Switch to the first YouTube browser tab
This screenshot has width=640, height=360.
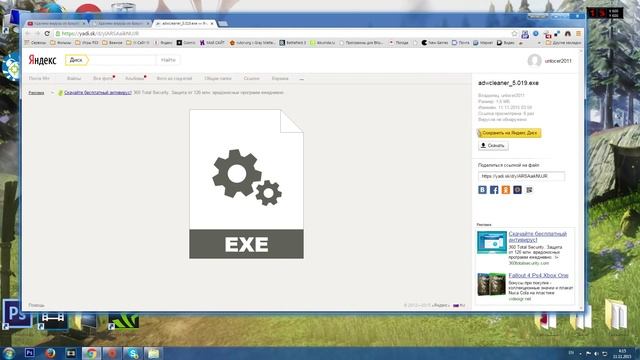[56, 24]
